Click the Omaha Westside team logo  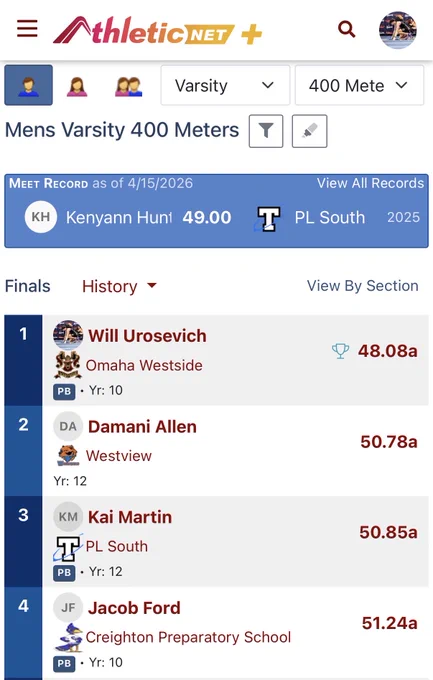pyautogui.click(x=68, y=365)
